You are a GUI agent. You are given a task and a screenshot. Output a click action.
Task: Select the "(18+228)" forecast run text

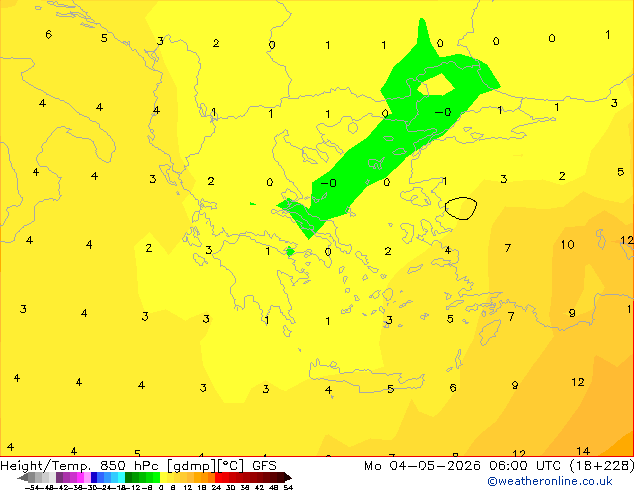tap(601, 466)
